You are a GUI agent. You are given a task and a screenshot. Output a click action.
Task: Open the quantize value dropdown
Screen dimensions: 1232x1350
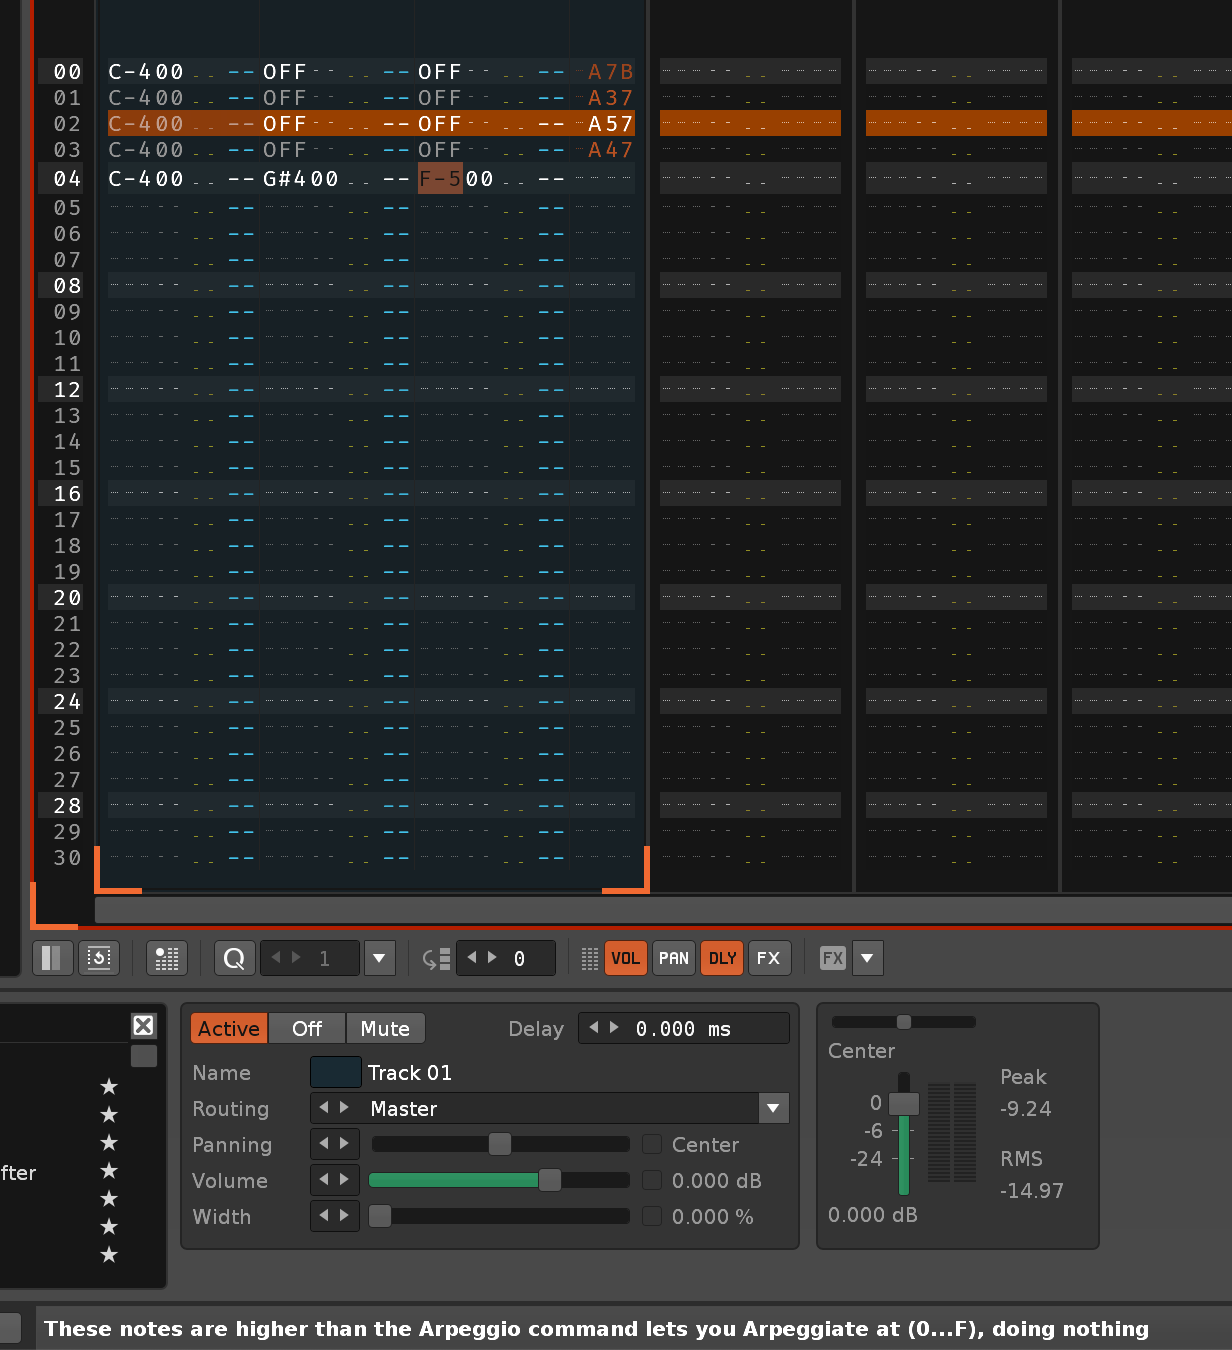[x=379, y=958]
